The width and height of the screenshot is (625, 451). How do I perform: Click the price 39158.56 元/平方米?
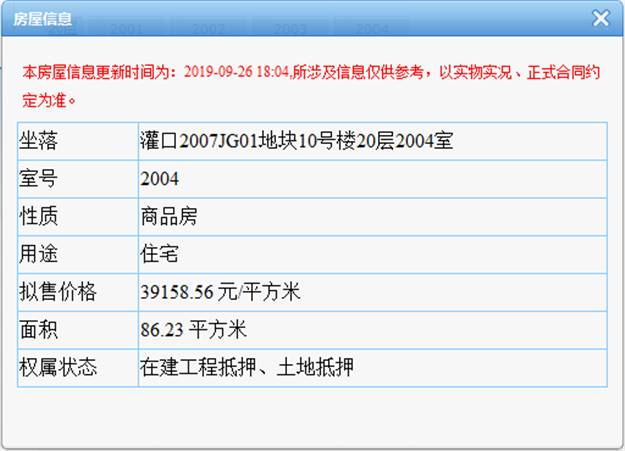pos(221,293)
